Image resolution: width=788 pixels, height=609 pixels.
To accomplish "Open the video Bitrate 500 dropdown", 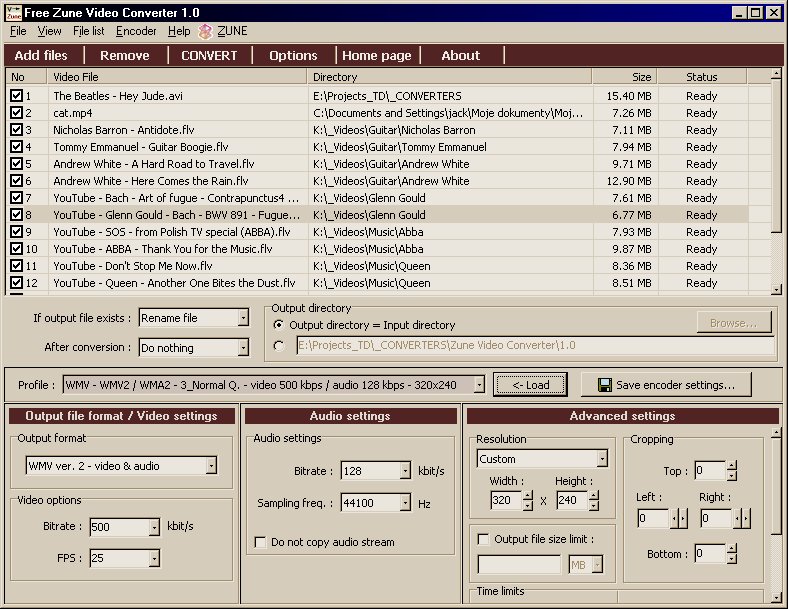I will (154, 527).
